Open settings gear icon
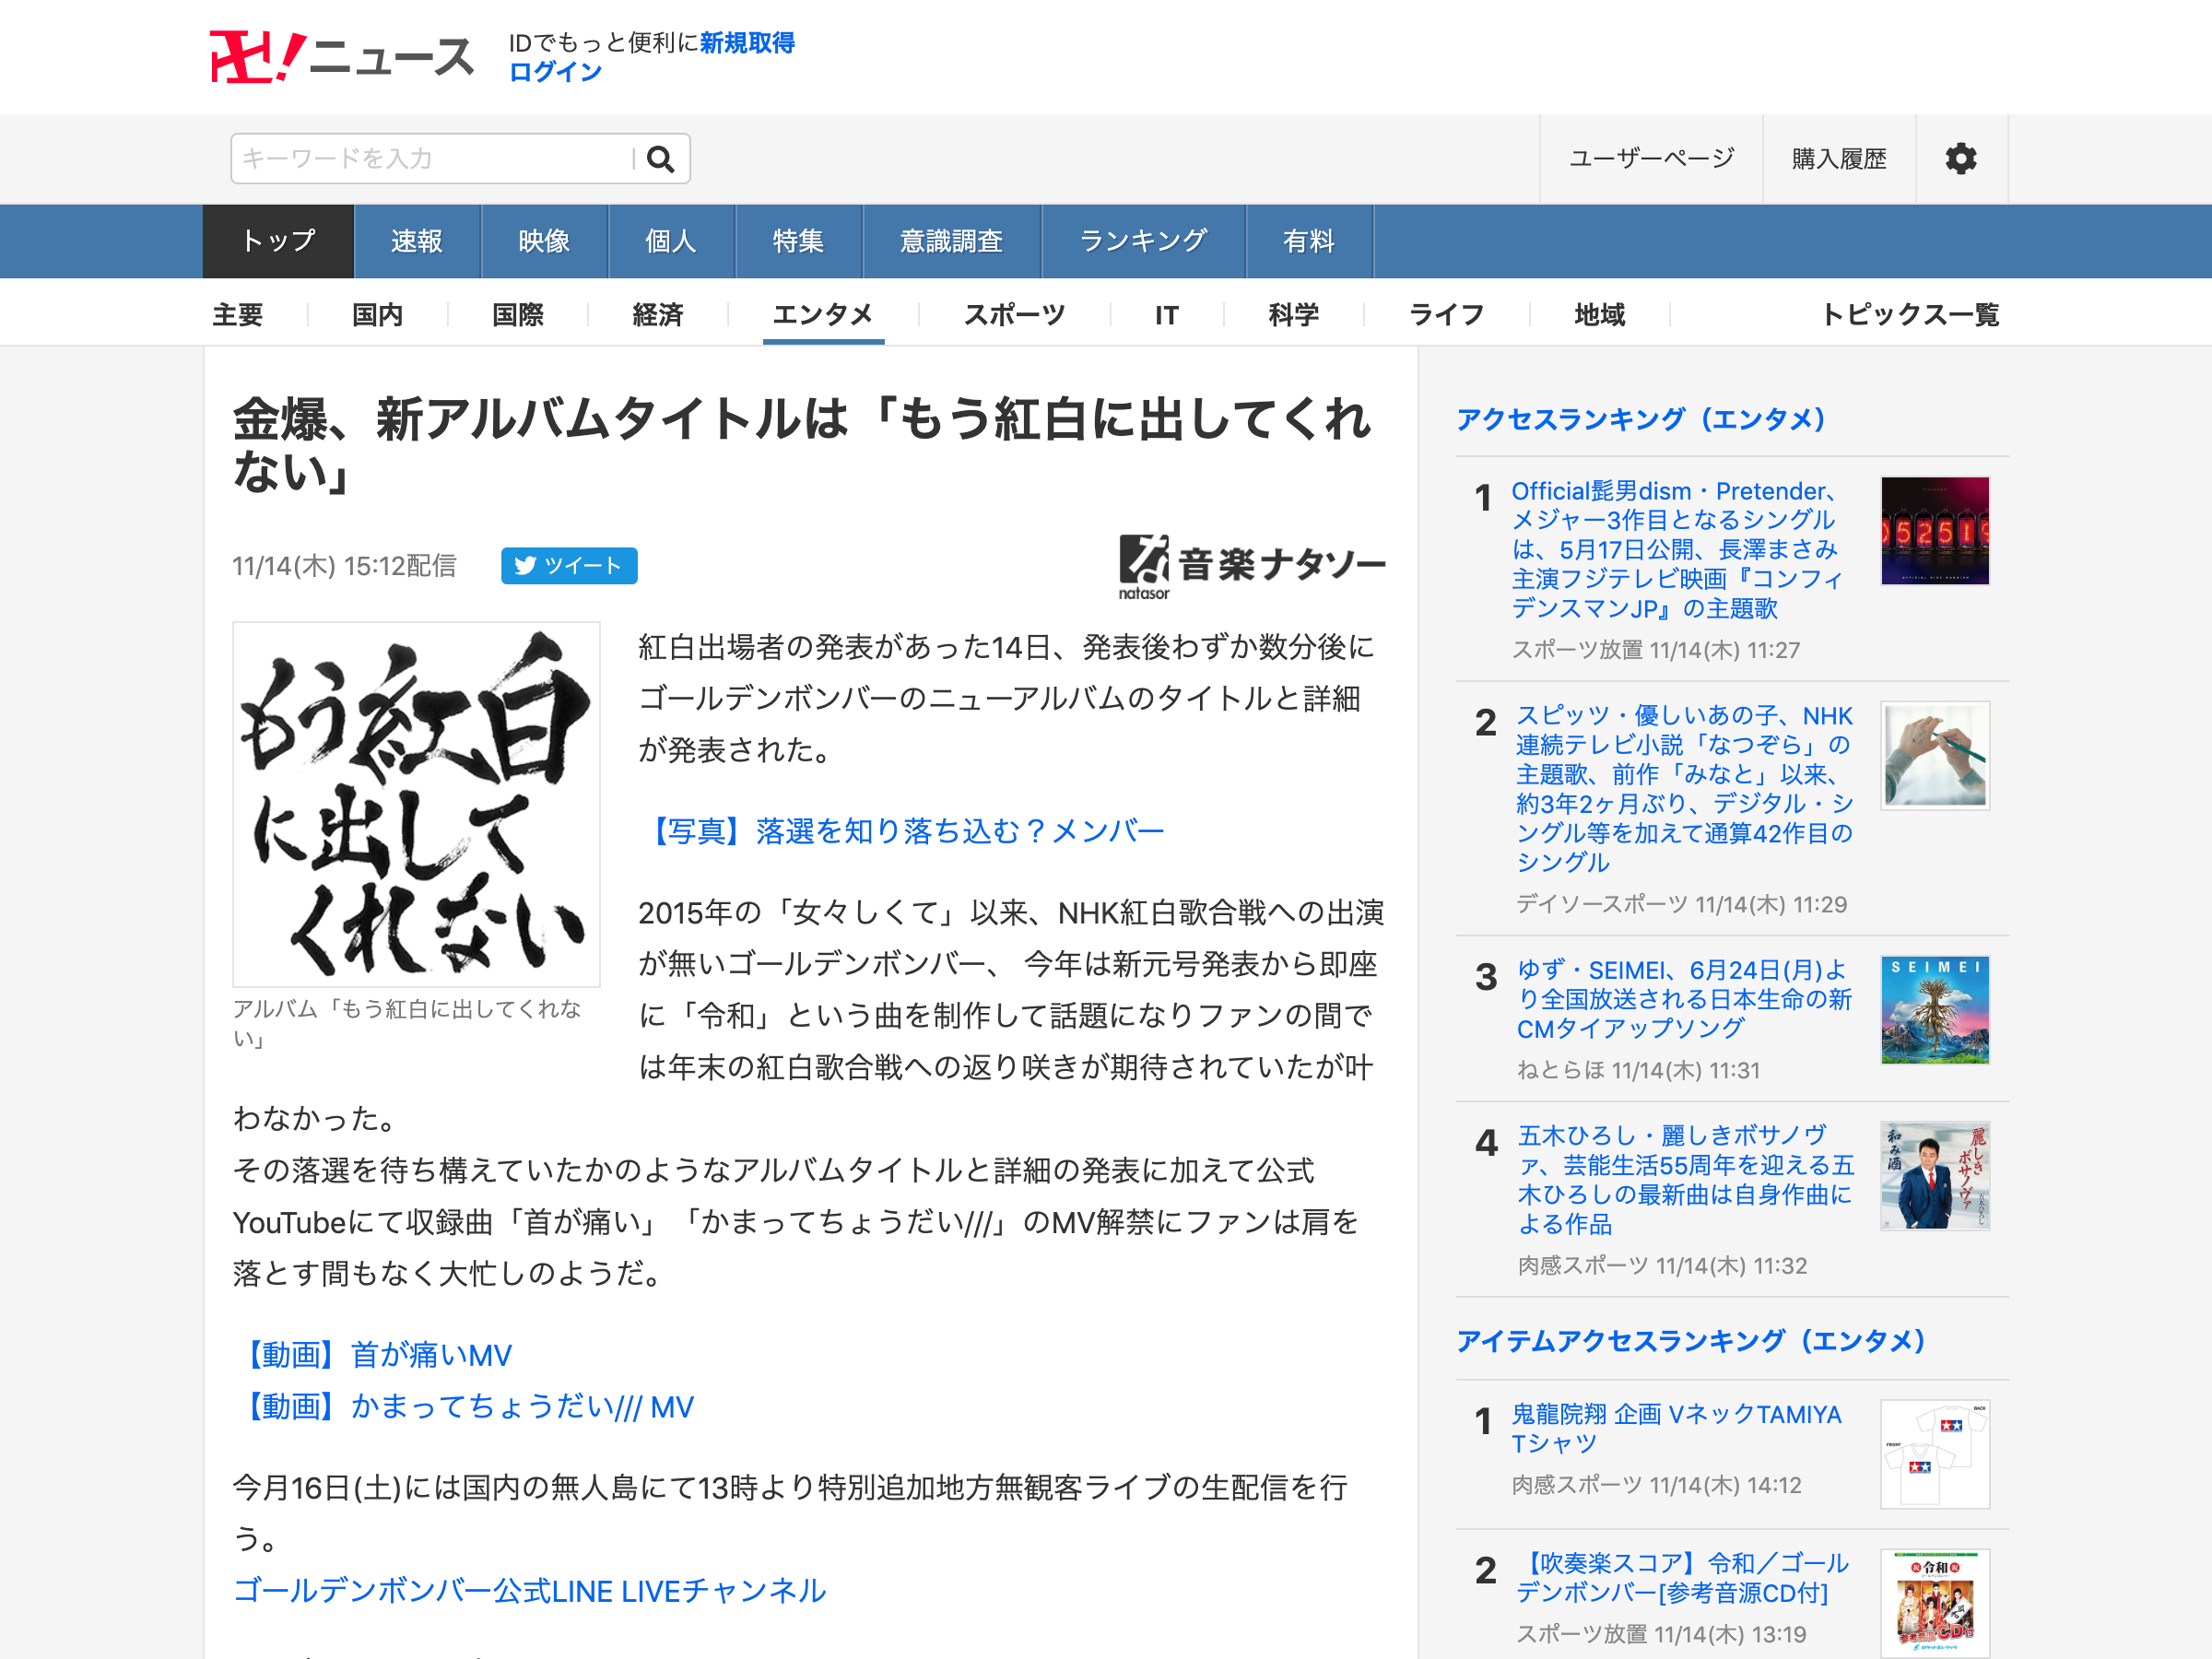The height and width of the screenshot is (1659, 2212). click(1960, 159)
